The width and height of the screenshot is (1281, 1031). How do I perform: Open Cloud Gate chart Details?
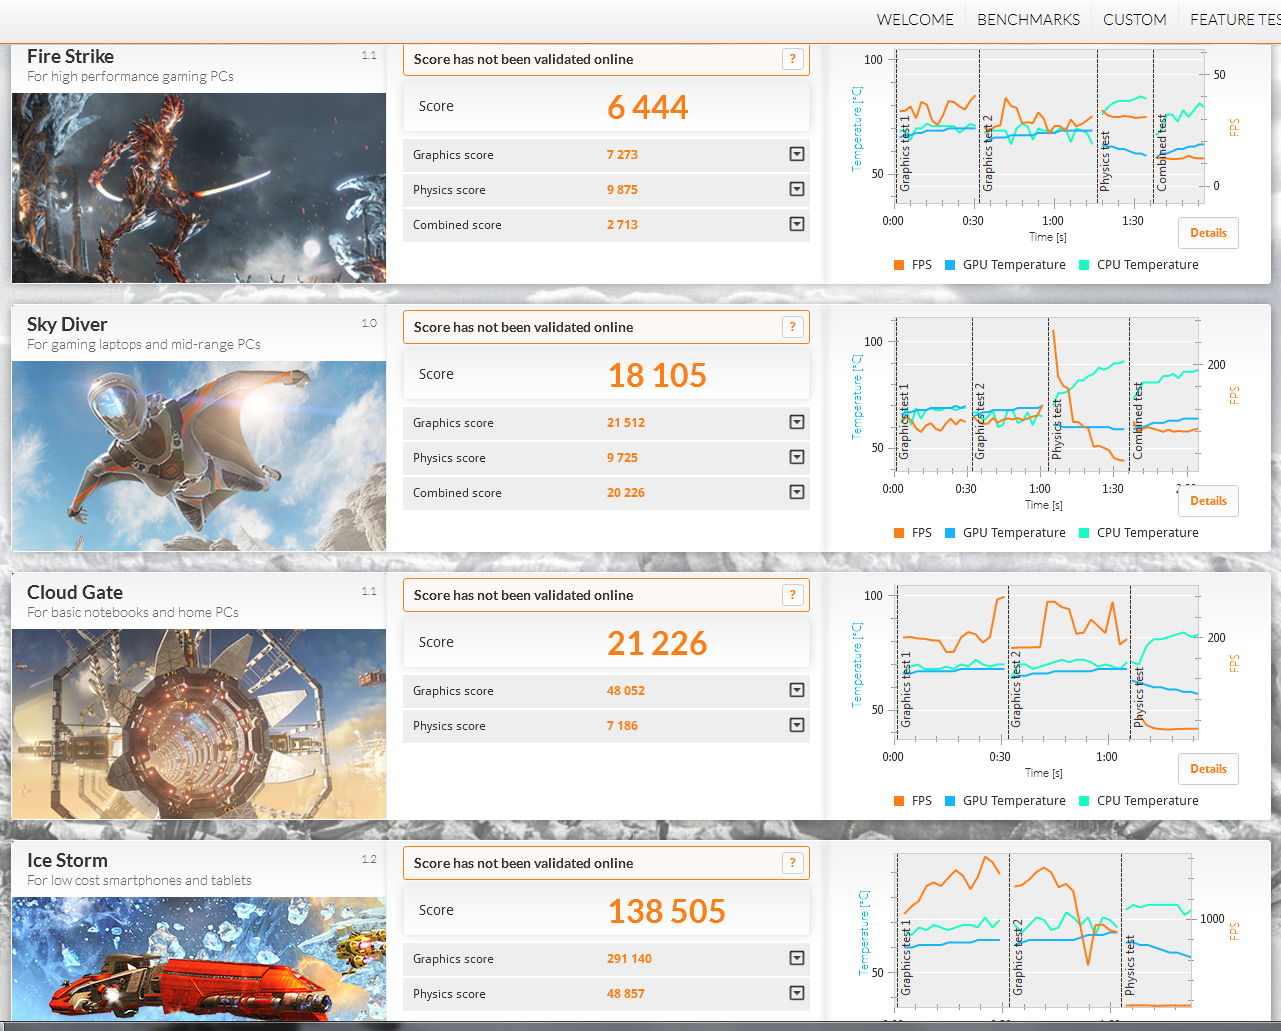click(1208, 769)
